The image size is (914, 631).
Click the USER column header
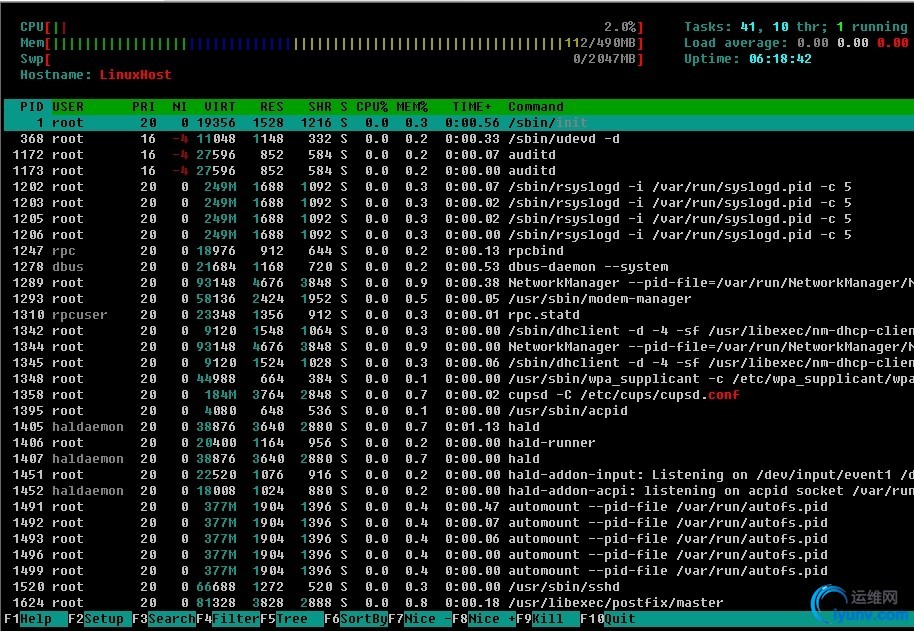[x=68, y=107]
